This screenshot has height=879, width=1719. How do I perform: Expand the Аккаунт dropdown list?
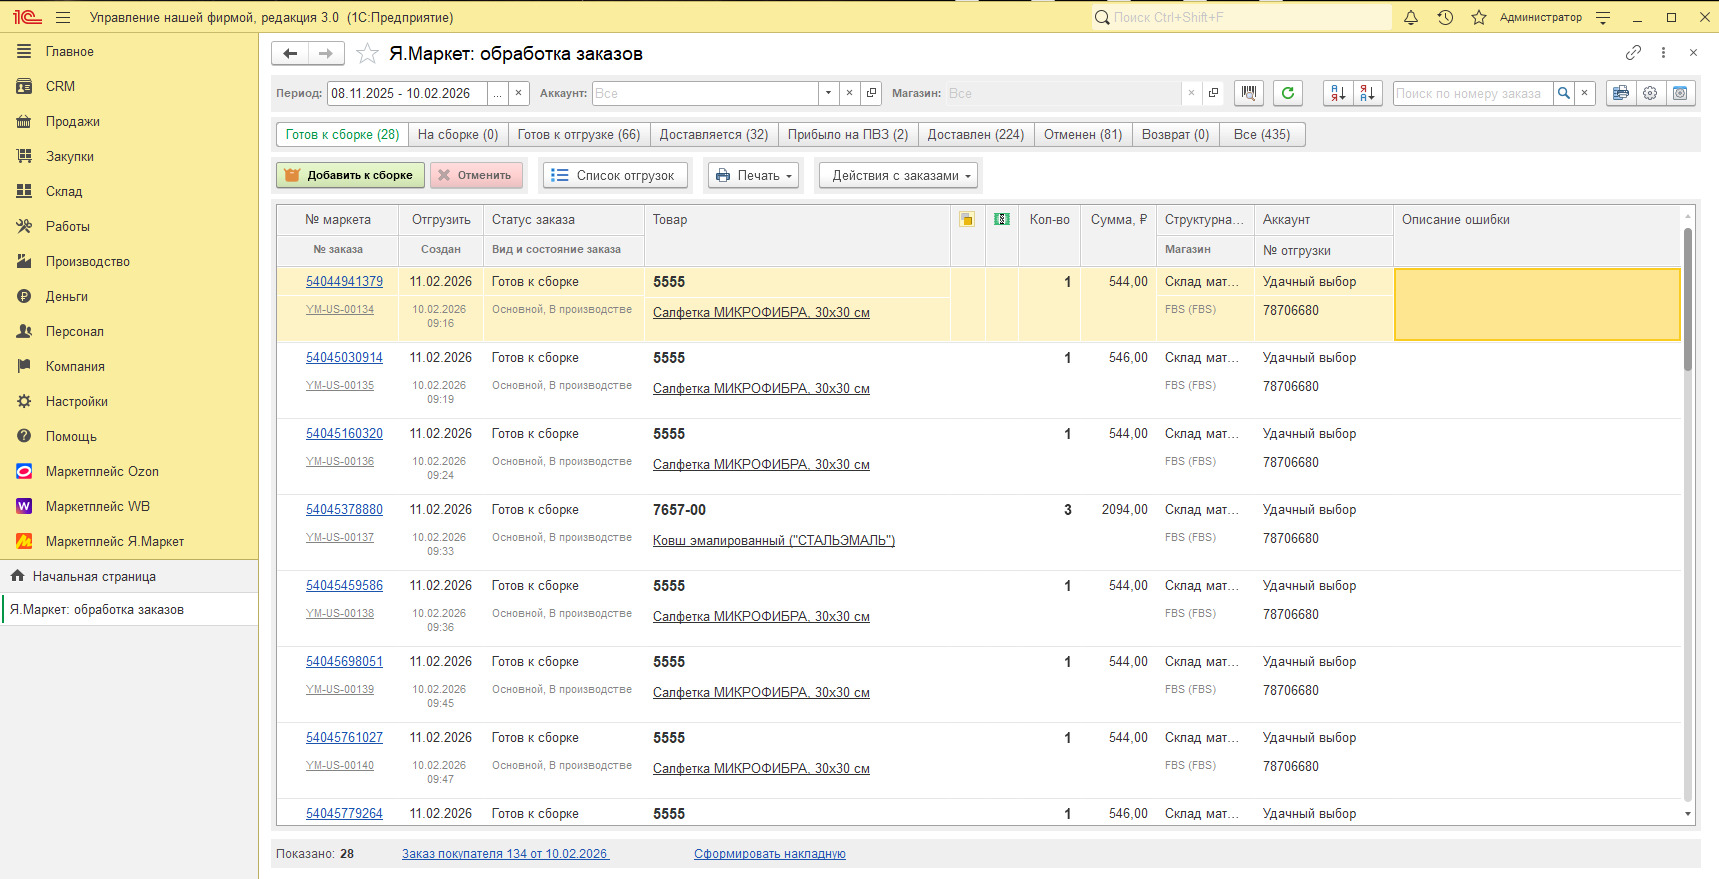(828, 93)
